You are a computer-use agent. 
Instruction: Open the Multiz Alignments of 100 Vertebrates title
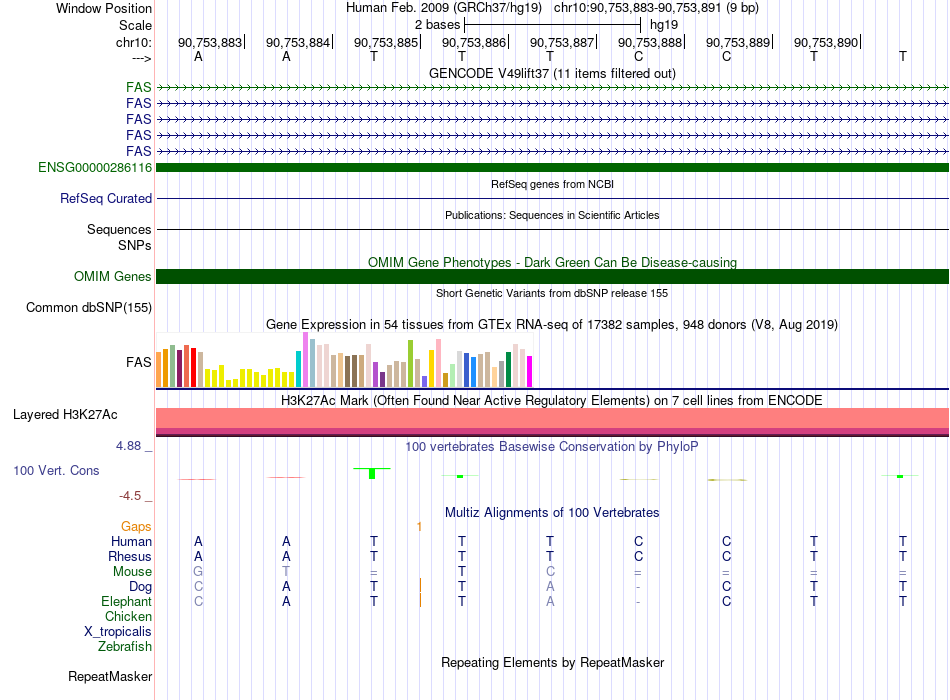point(552,513)
